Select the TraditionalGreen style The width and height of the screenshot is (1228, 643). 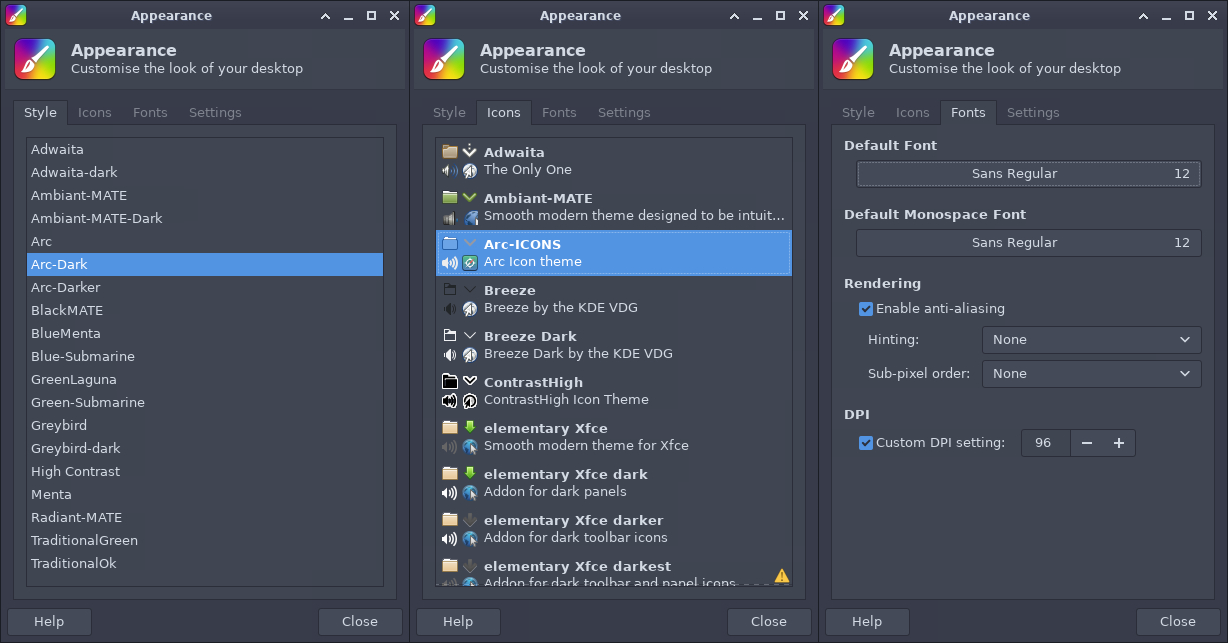[205, 541]
